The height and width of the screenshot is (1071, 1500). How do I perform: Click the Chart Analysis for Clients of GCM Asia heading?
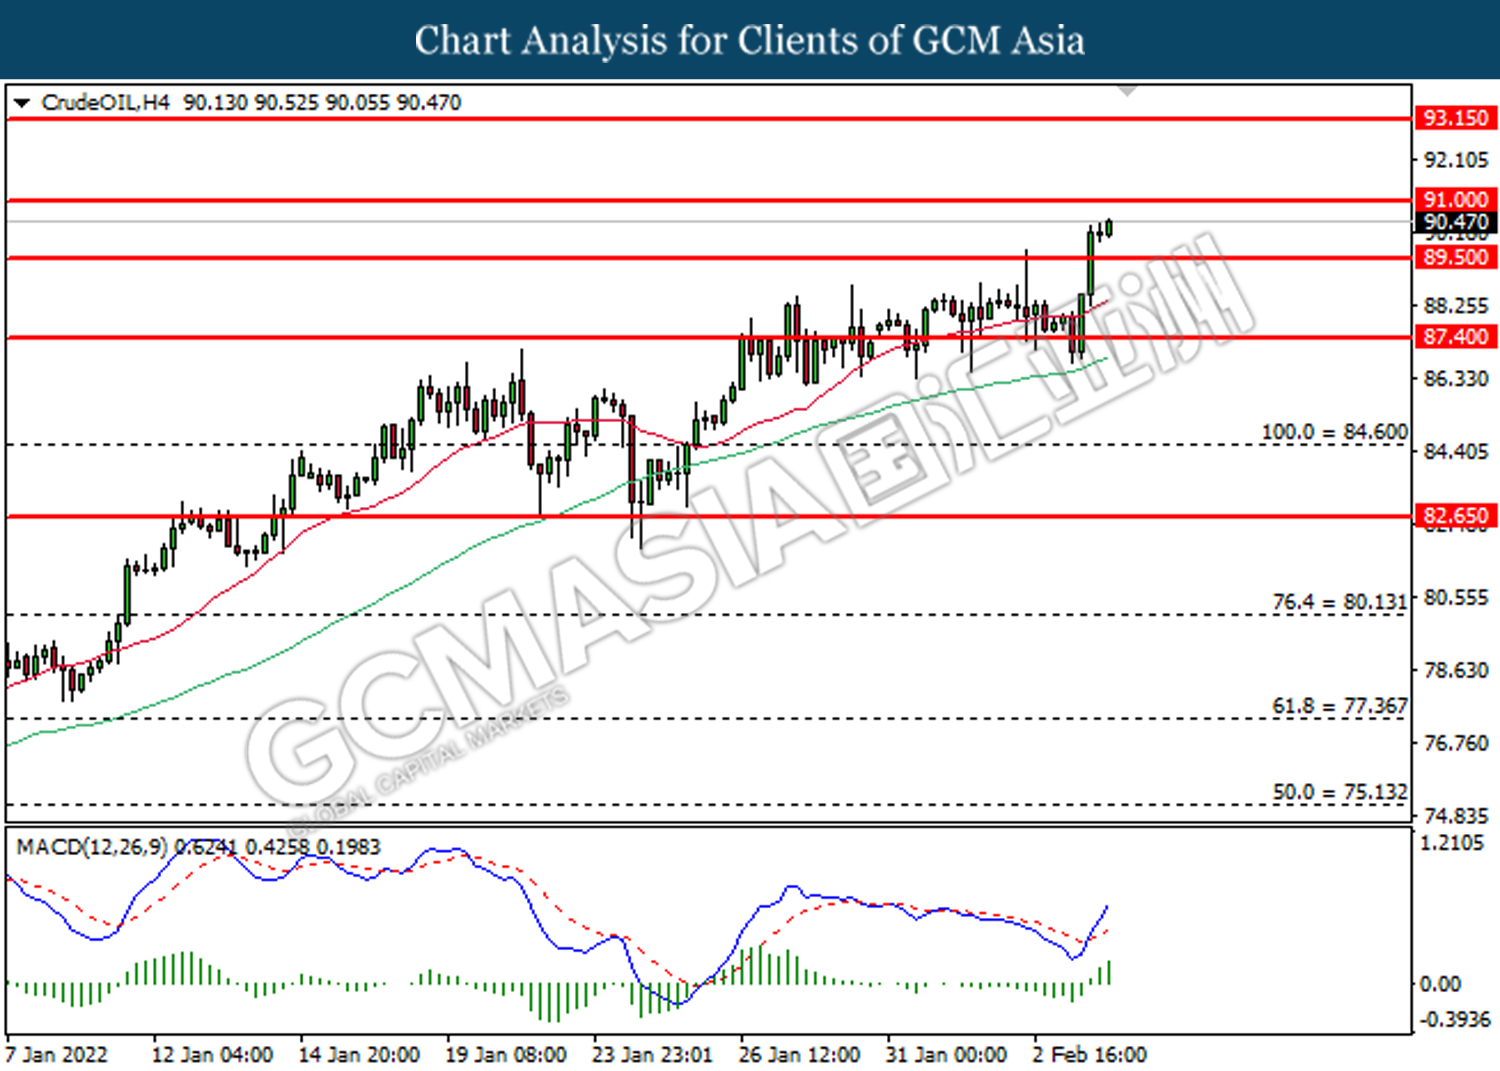tap(750, 40)
